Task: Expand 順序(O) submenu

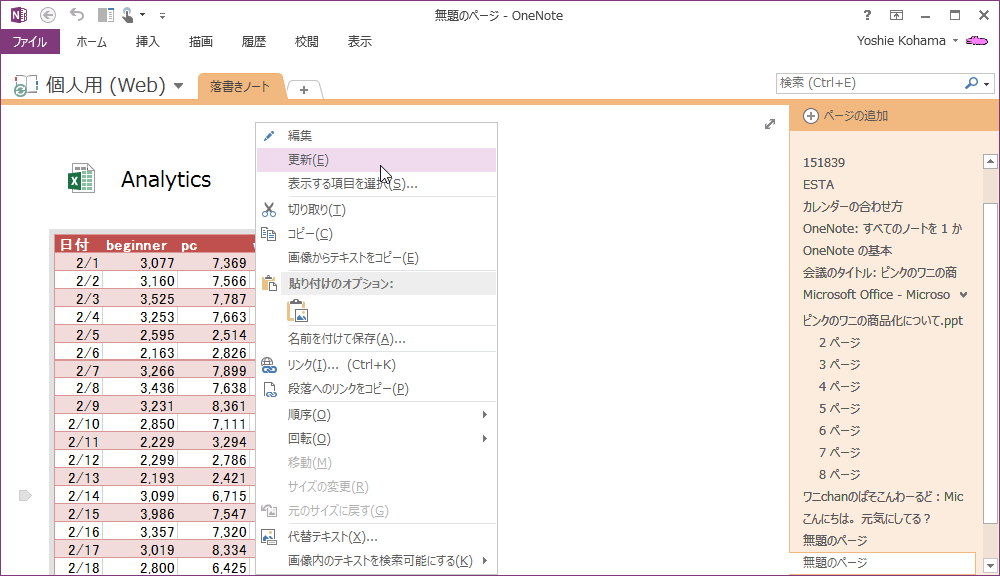Action: pos(376,415)
